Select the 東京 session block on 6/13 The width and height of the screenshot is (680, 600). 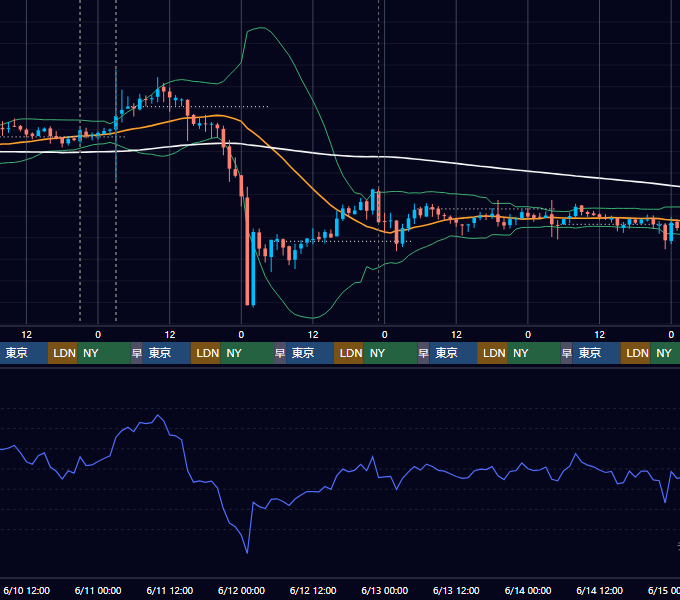click(x=453, y=353)
